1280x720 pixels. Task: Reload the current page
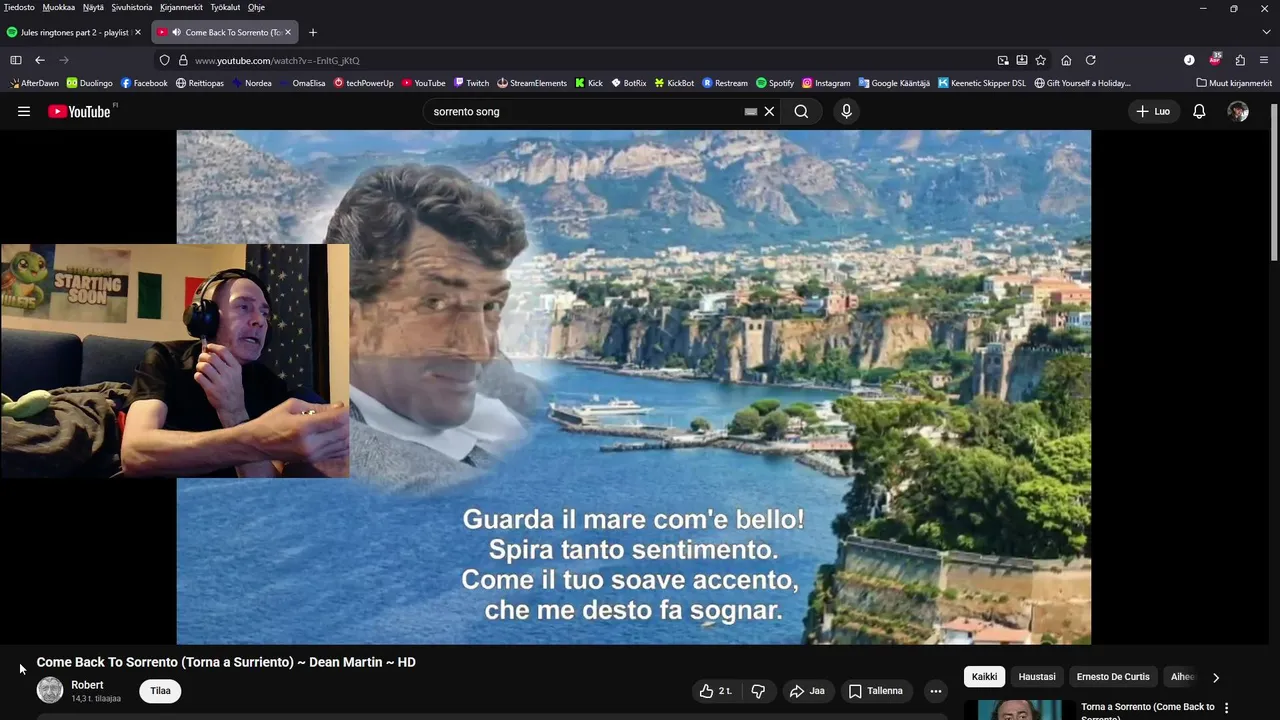(x=1091, y=60)
